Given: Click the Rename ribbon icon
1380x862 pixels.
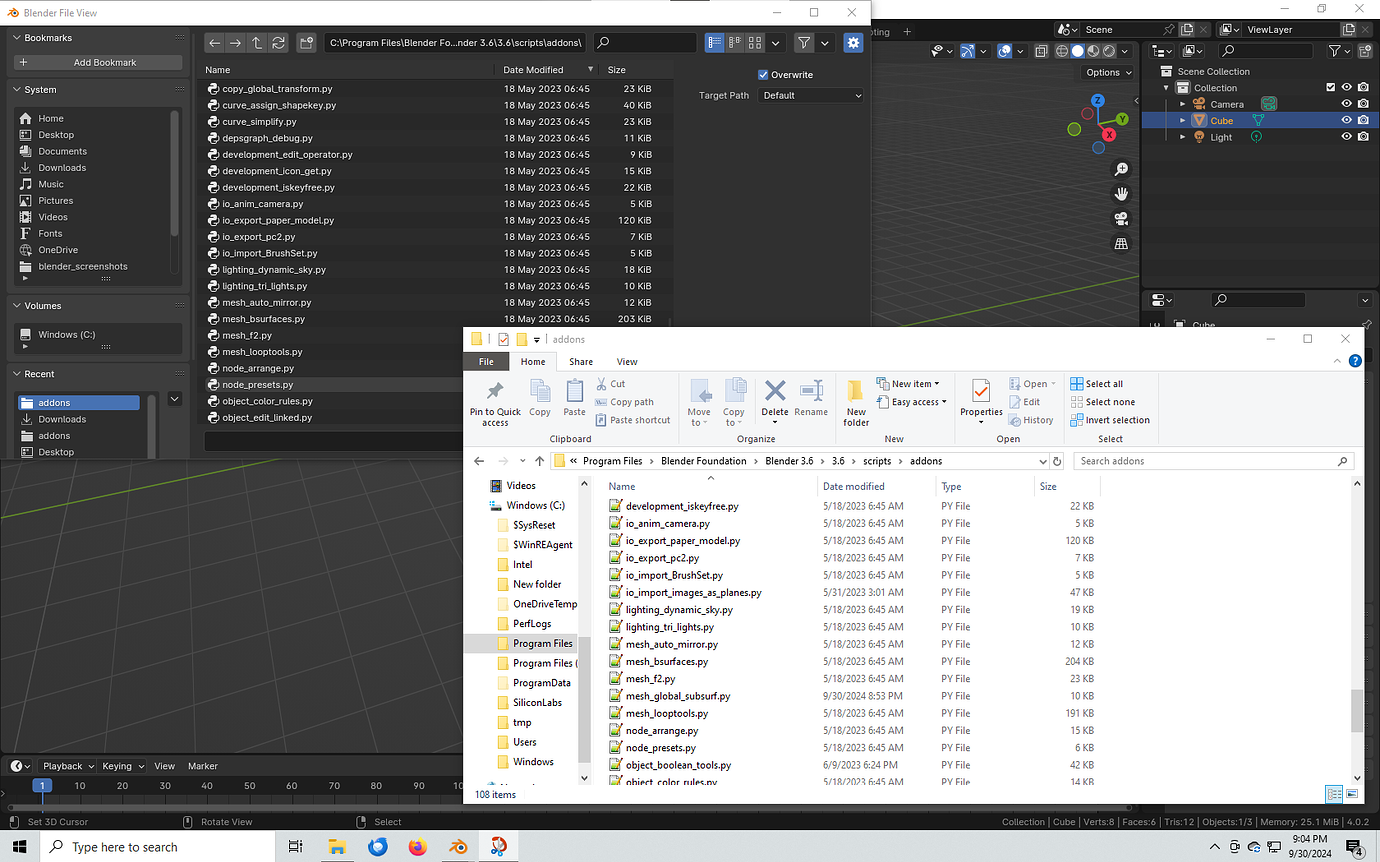Looking at the screenshot, I should pyautogui.click(x=811, y=399).
